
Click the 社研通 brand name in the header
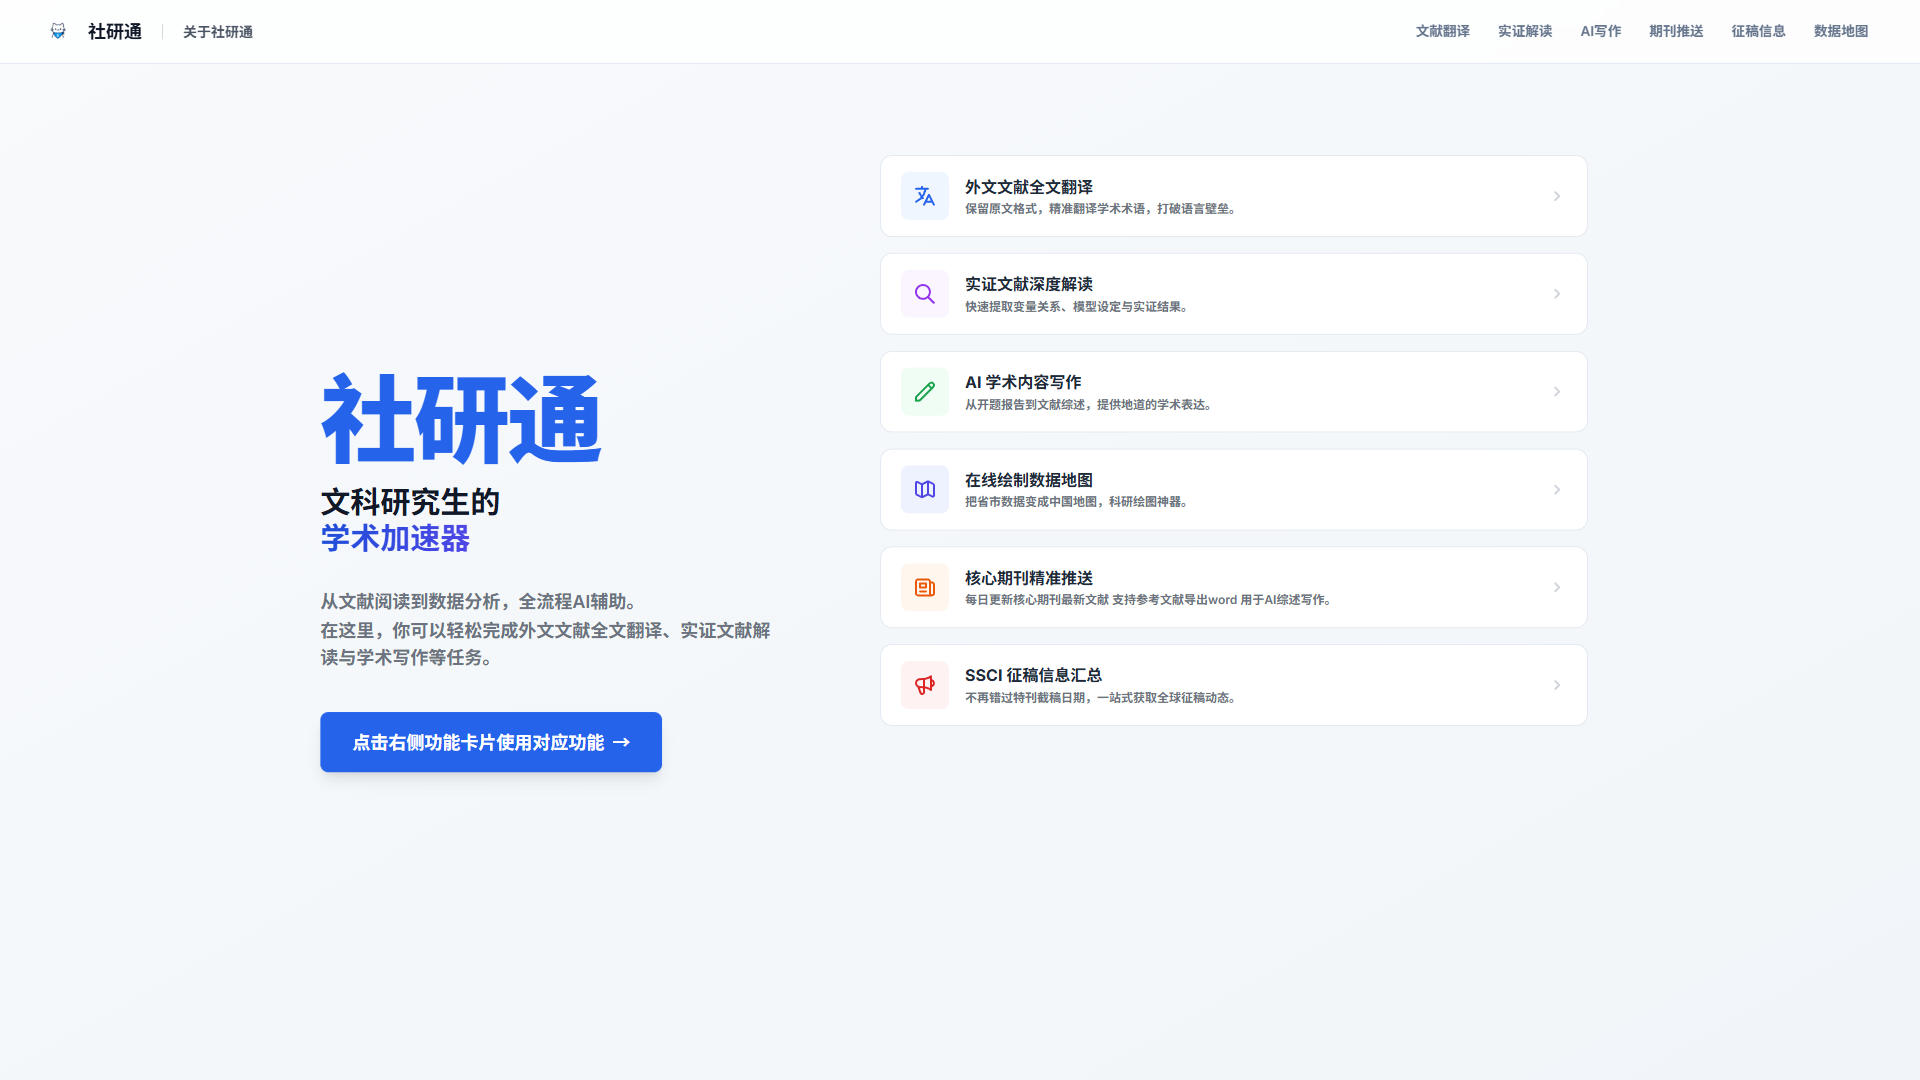pyautogui.click(x=114, y=32)
